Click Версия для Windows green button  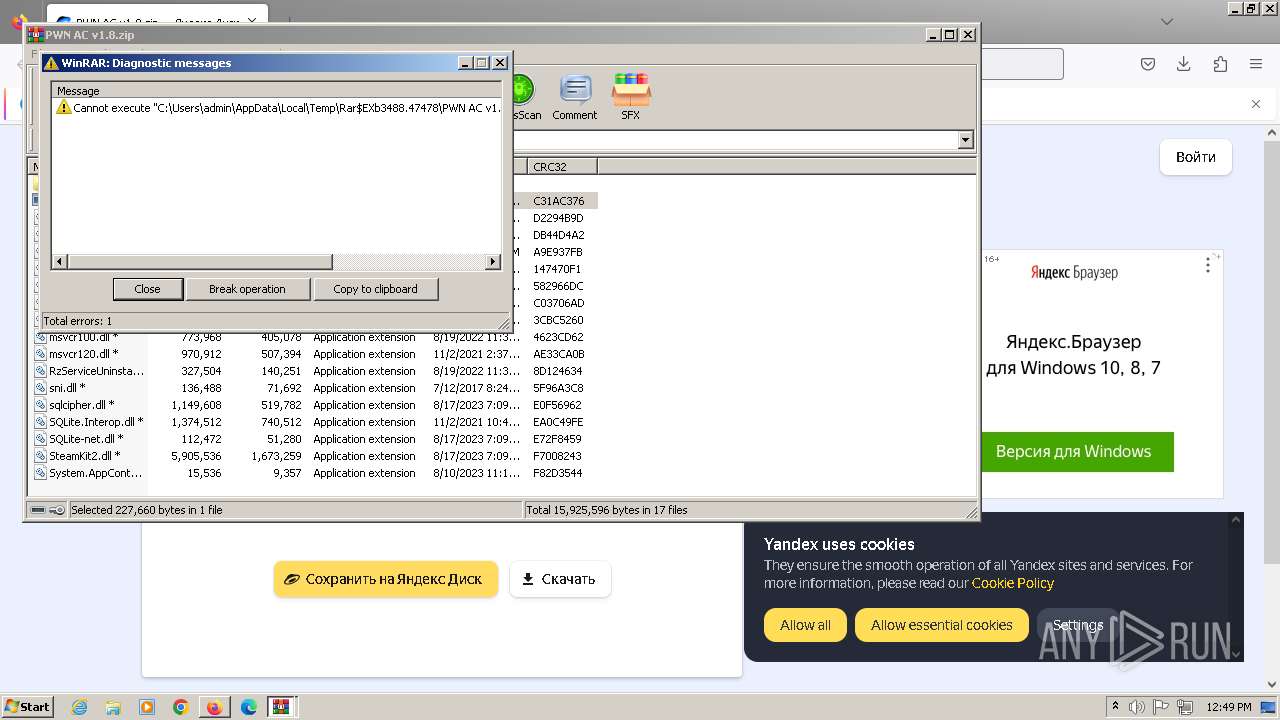[x=1073, y=451]
